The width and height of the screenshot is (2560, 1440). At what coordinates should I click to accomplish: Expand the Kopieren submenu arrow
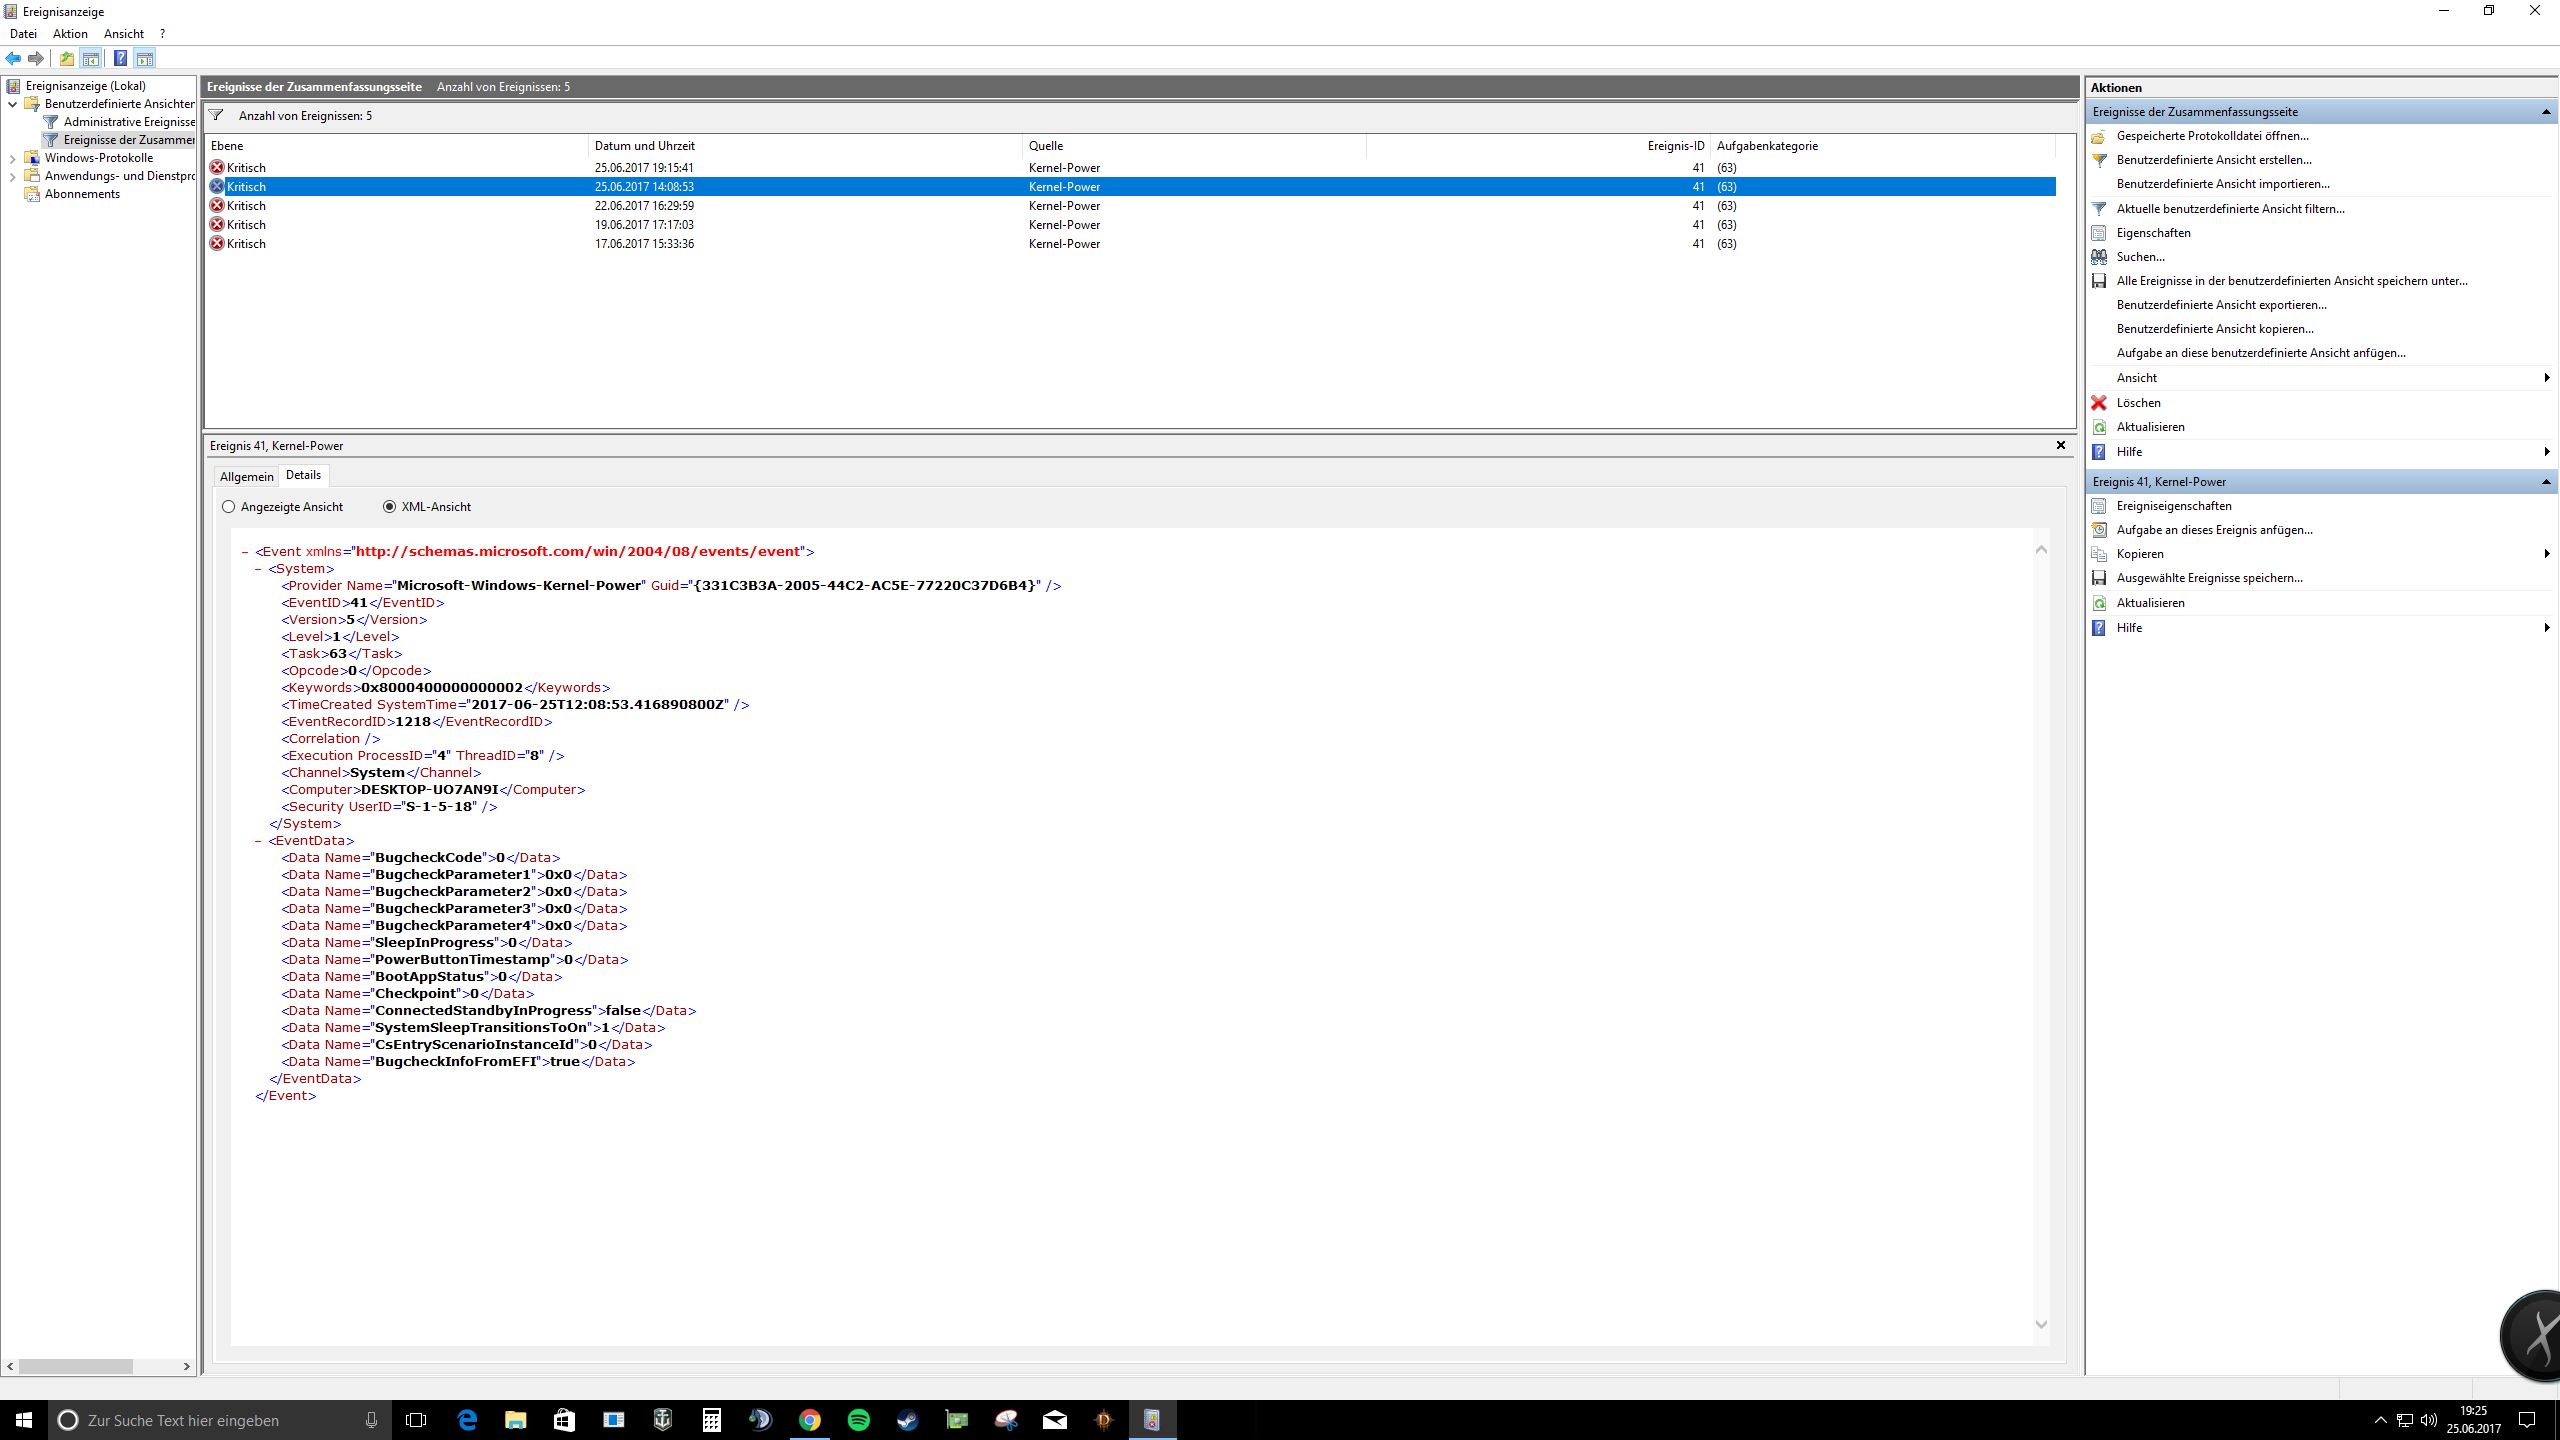click(2546, 554)
